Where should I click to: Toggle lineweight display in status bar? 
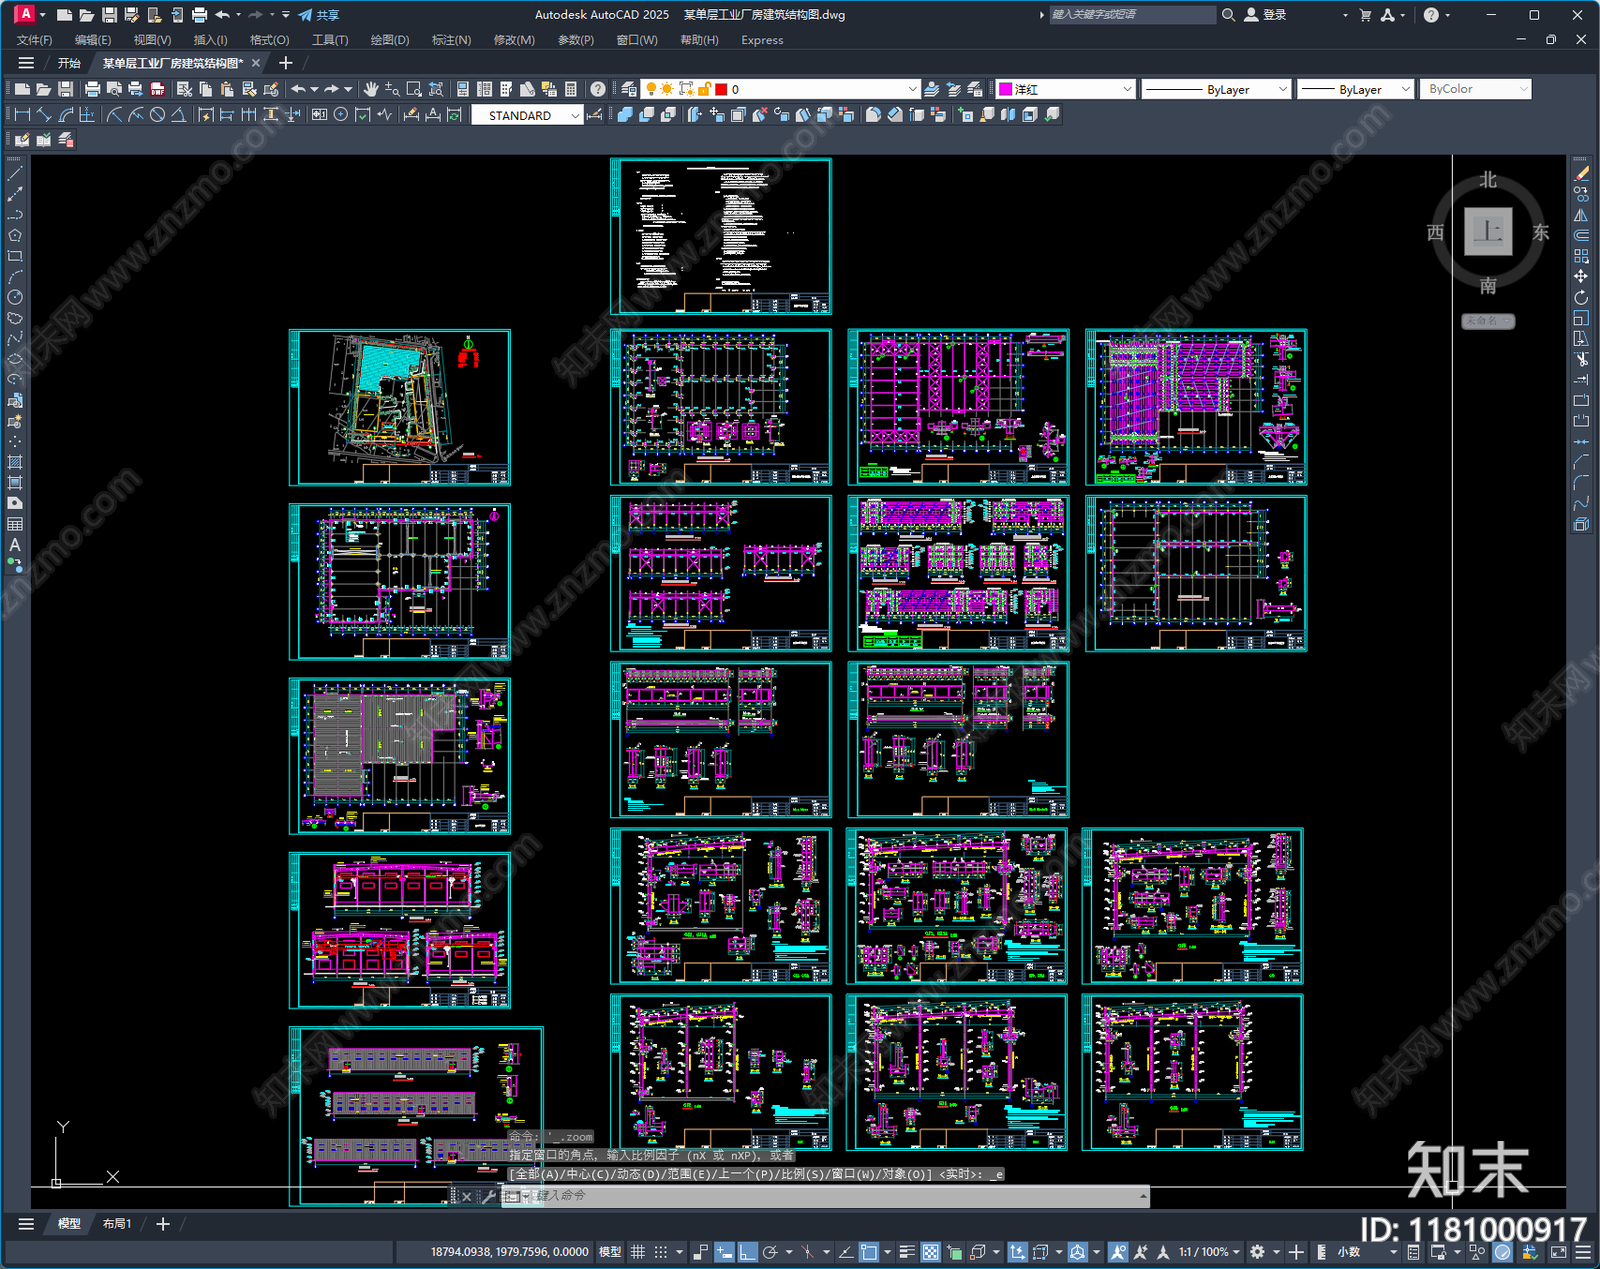(x=907, y=1252)
